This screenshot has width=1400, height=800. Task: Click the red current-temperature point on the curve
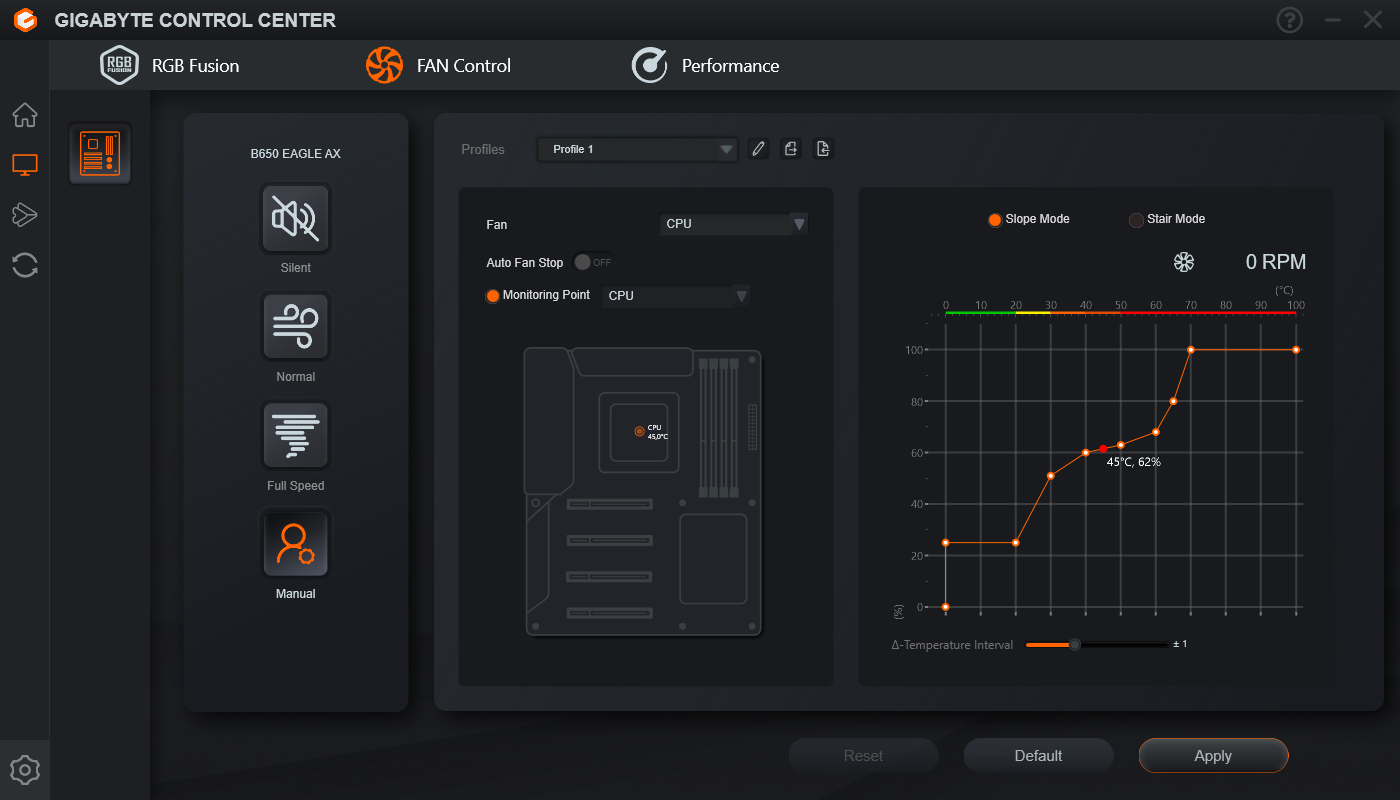coord(1103,449)
